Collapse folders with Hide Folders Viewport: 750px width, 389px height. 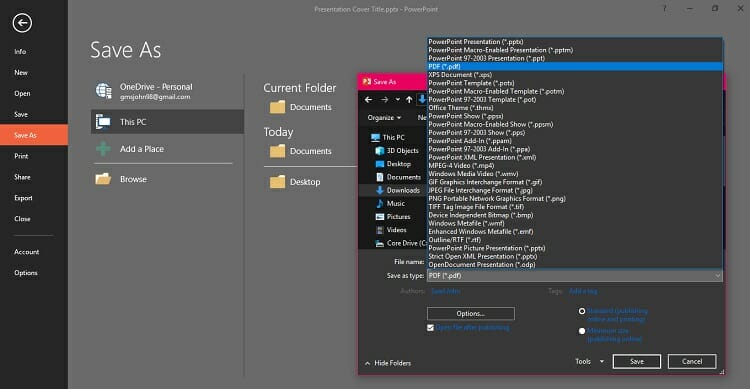coord(388,363)
